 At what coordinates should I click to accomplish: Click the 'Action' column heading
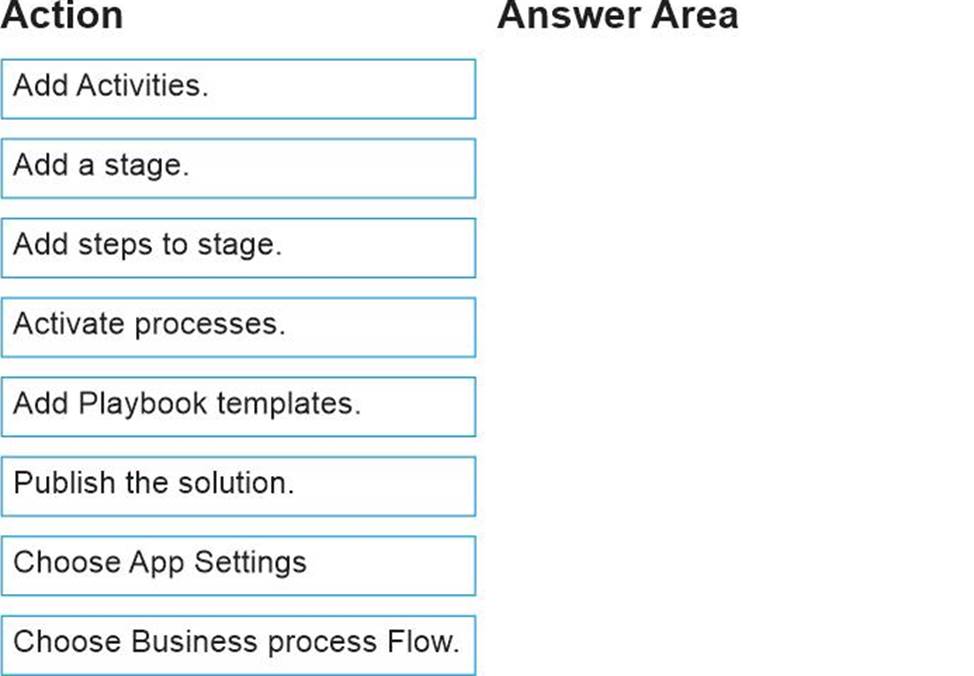click(62, 16)
